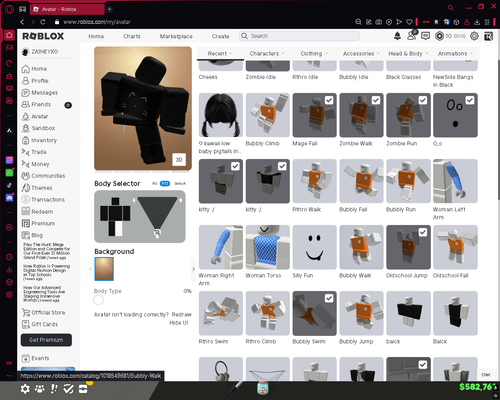This screenshot has height=400, width=500.
Task: Expand the Characters category dropdown
Action: click(267, 53)
